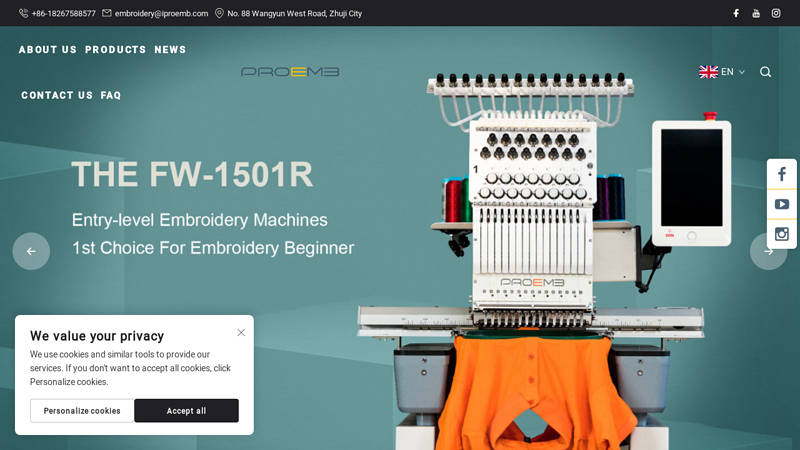Open Instagram icon in top bar
This screenshot has width=800, height=450.
(x=776, y=13)
